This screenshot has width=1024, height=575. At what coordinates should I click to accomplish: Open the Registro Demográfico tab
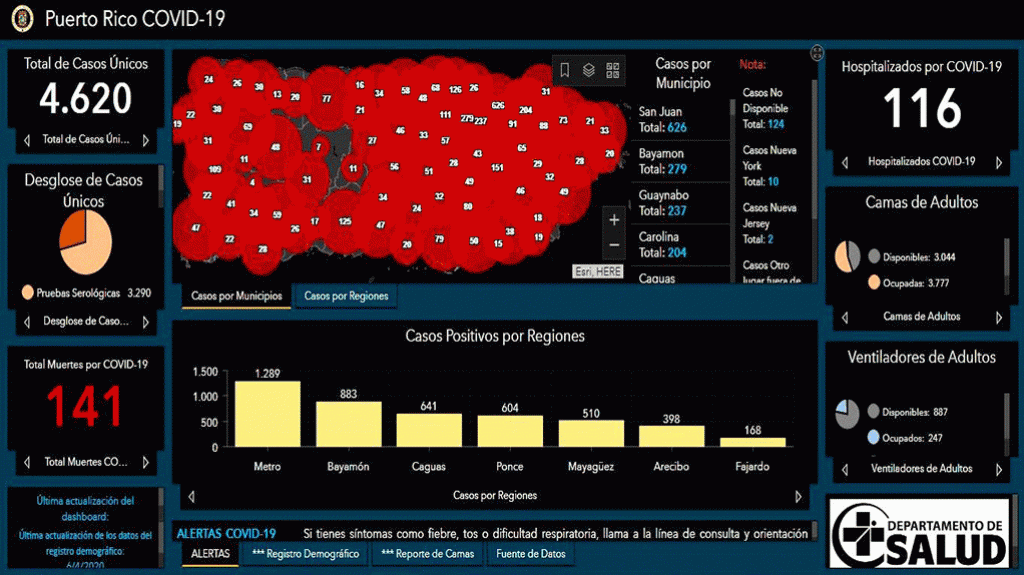point(305,554)
